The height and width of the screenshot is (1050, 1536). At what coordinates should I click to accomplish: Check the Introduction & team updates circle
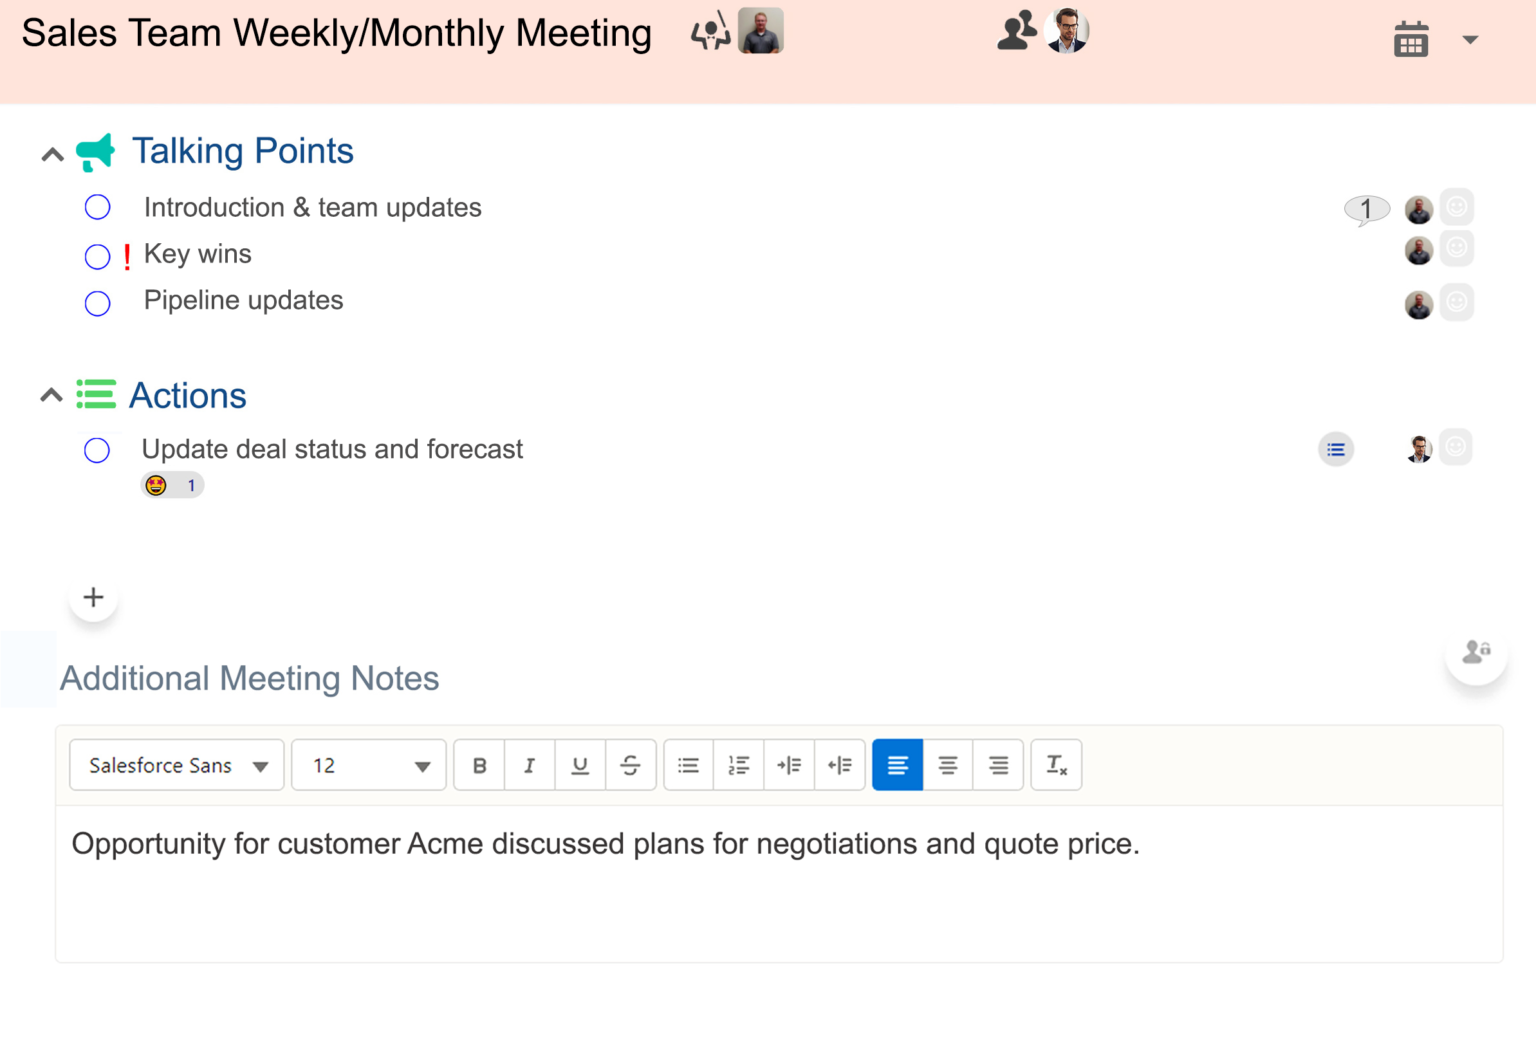pyautogui.click(x=97, y=206)
